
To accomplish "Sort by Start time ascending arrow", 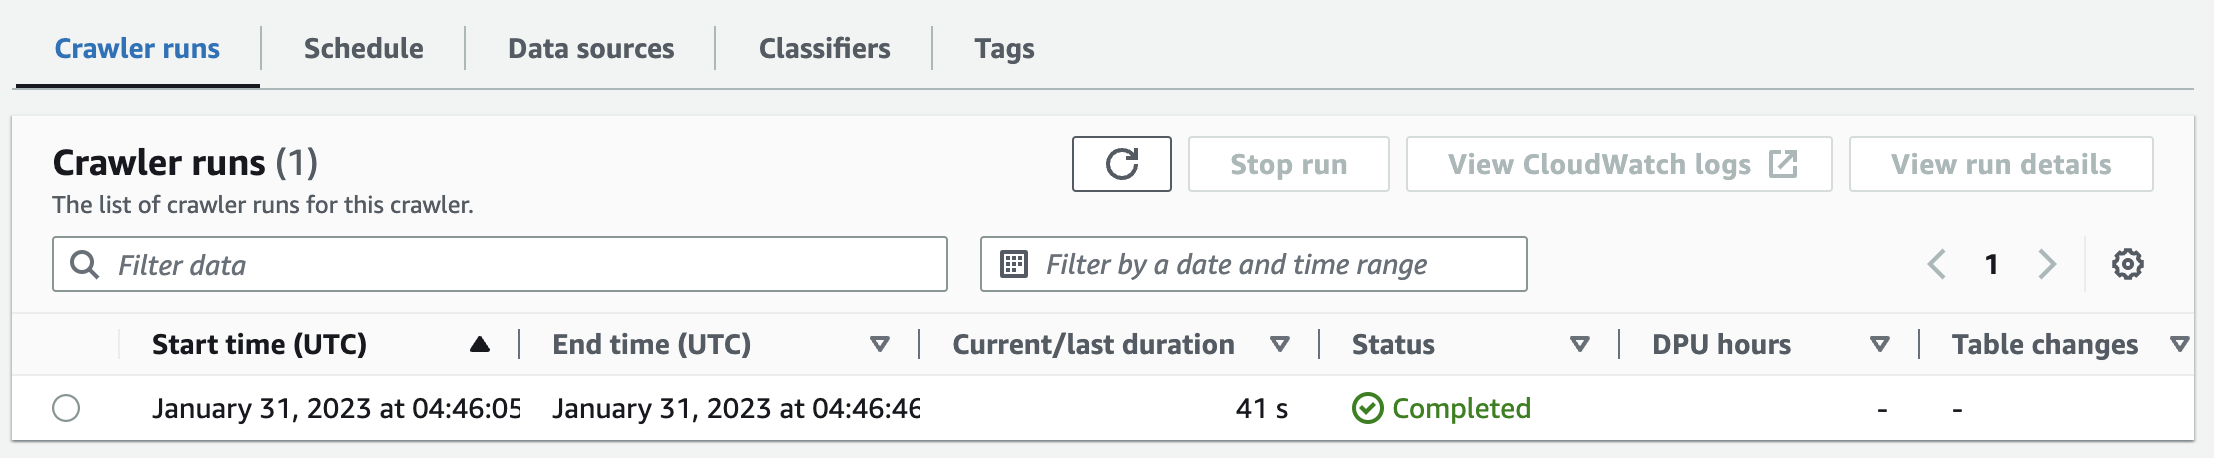I will (x=480, y=345).
